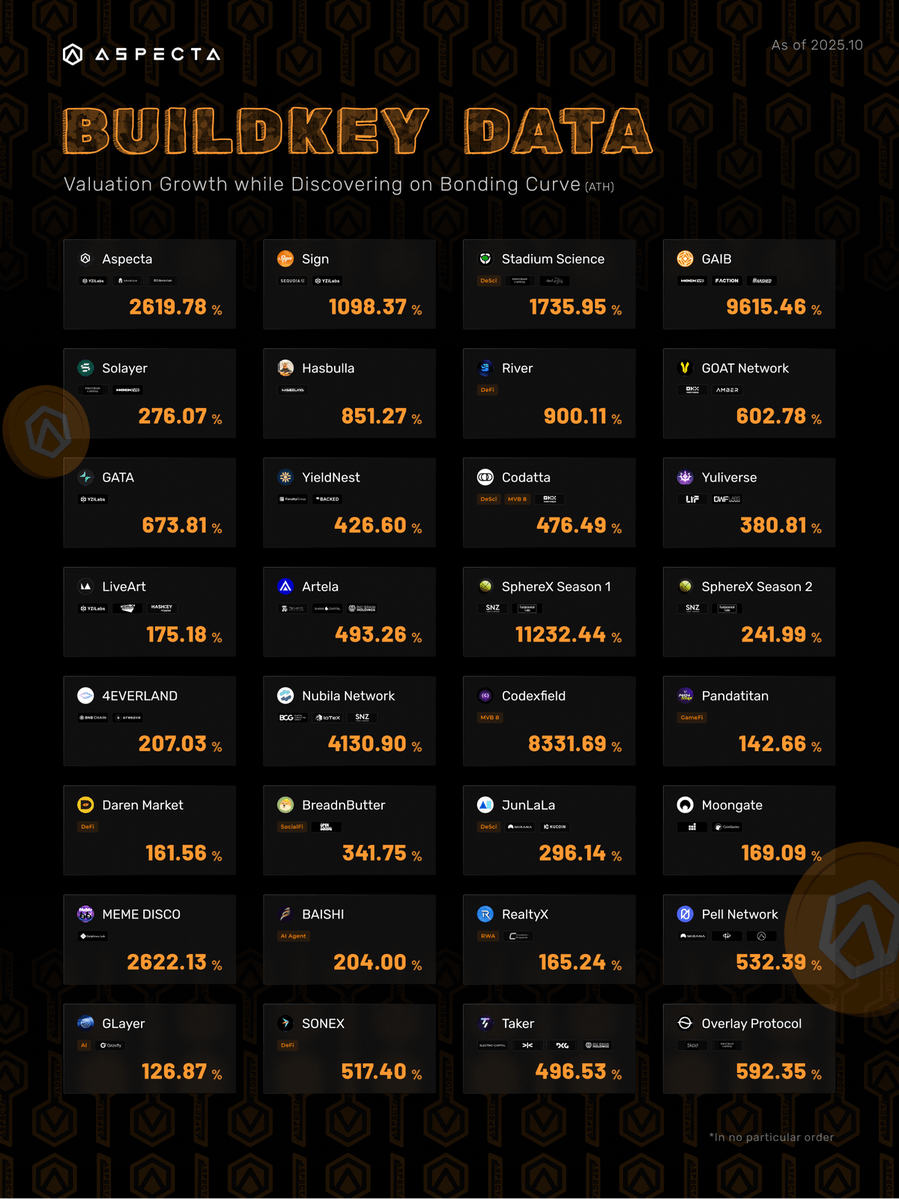Click the Artela triangle icon
The width and height of the screenshot is (899, 1199).
(285, 586)
